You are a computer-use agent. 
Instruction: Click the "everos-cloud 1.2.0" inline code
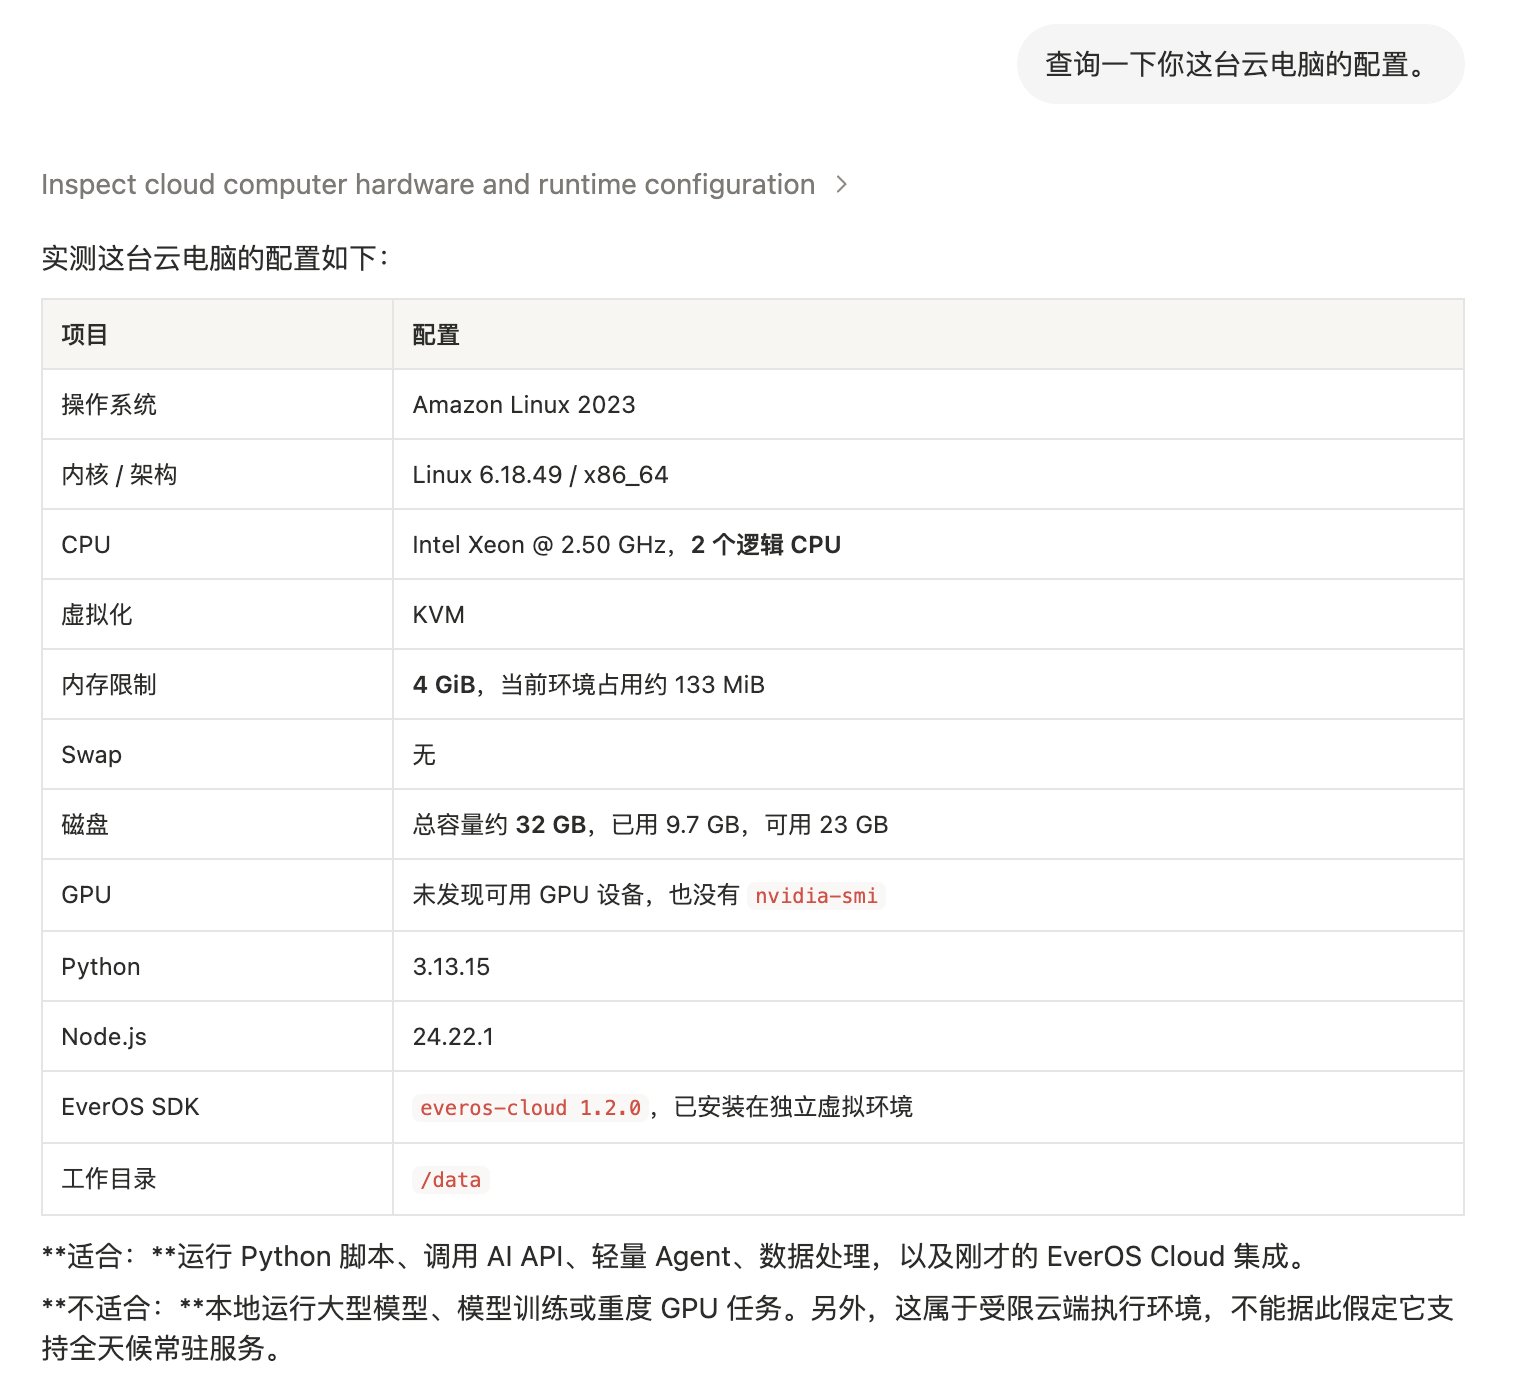[x=530, y=1107]
